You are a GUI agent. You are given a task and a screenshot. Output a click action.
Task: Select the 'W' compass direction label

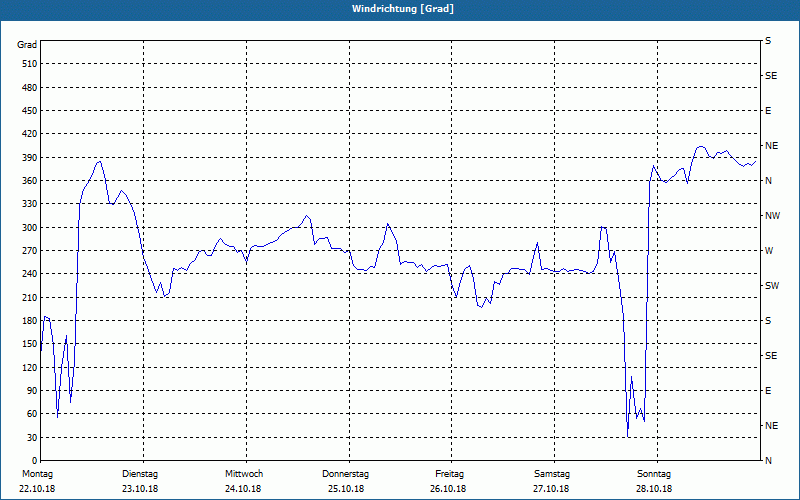(769, 251)
